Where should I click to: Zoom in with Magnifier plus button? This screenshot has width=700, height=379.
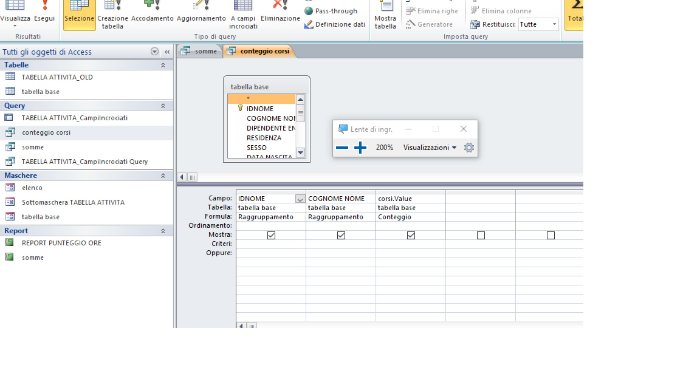click(360, 147)
